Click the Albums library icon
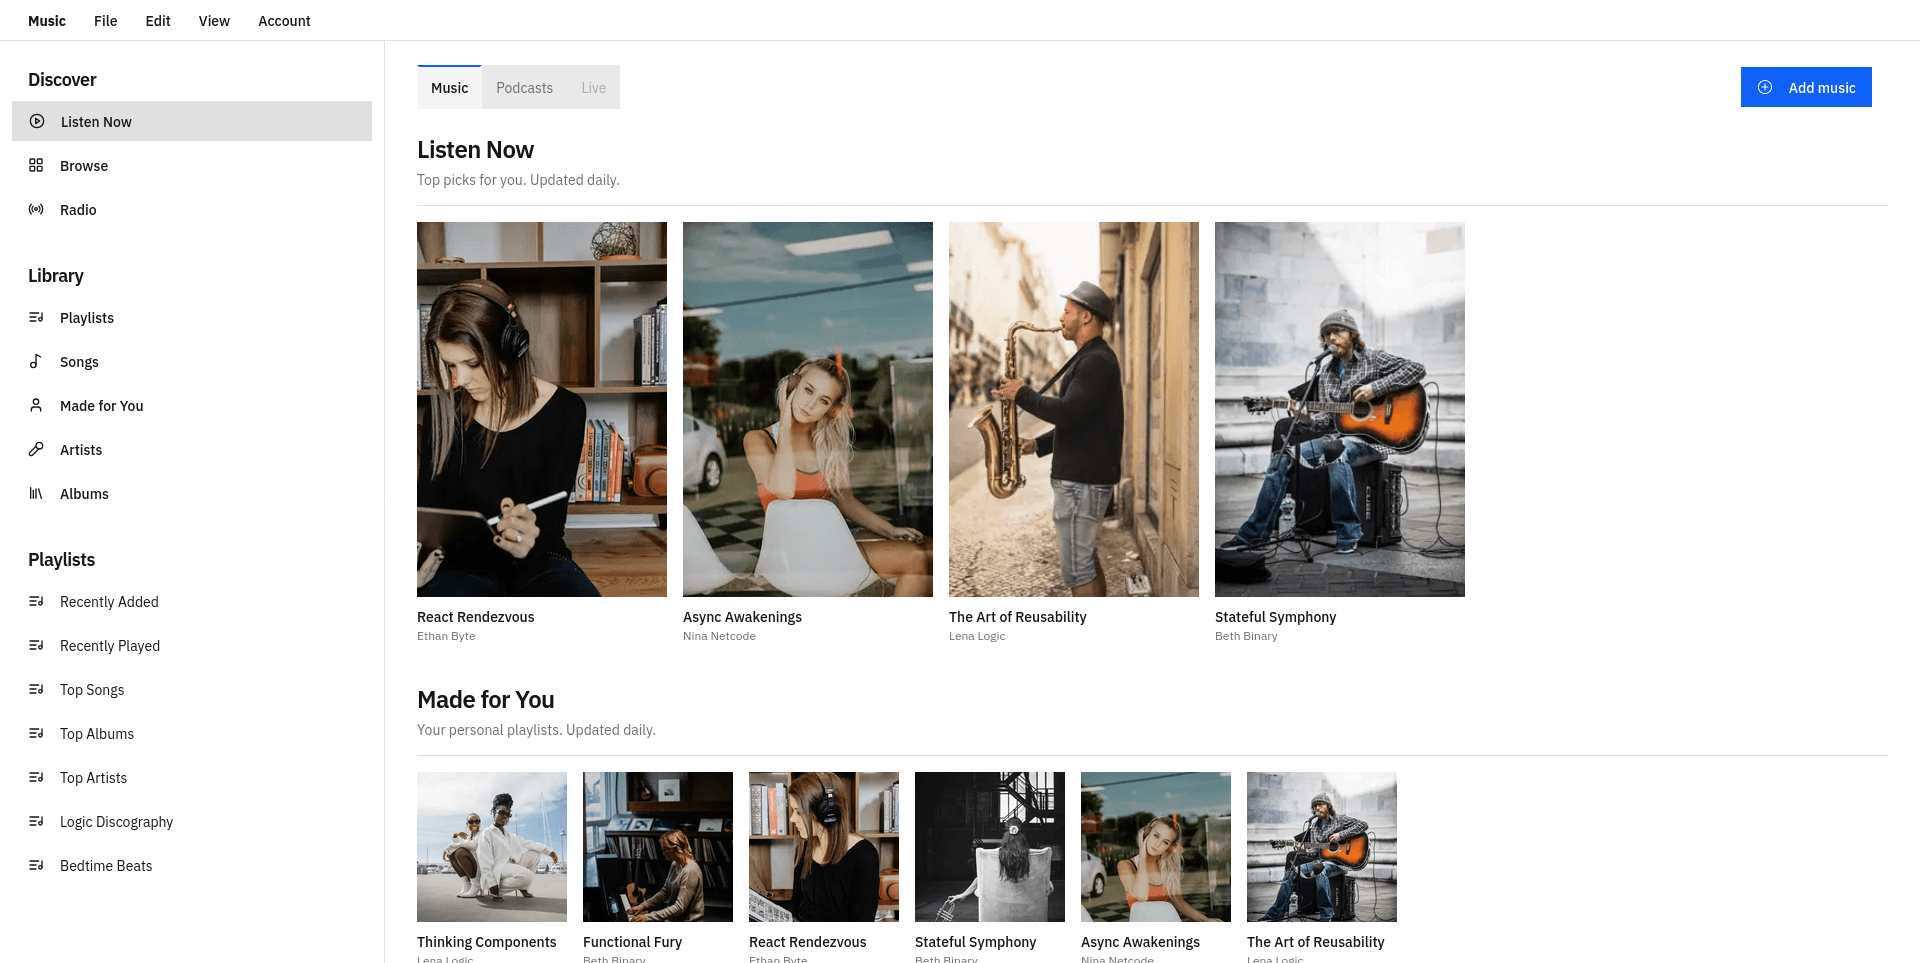The image size is (1920, 963). point(36,493)
